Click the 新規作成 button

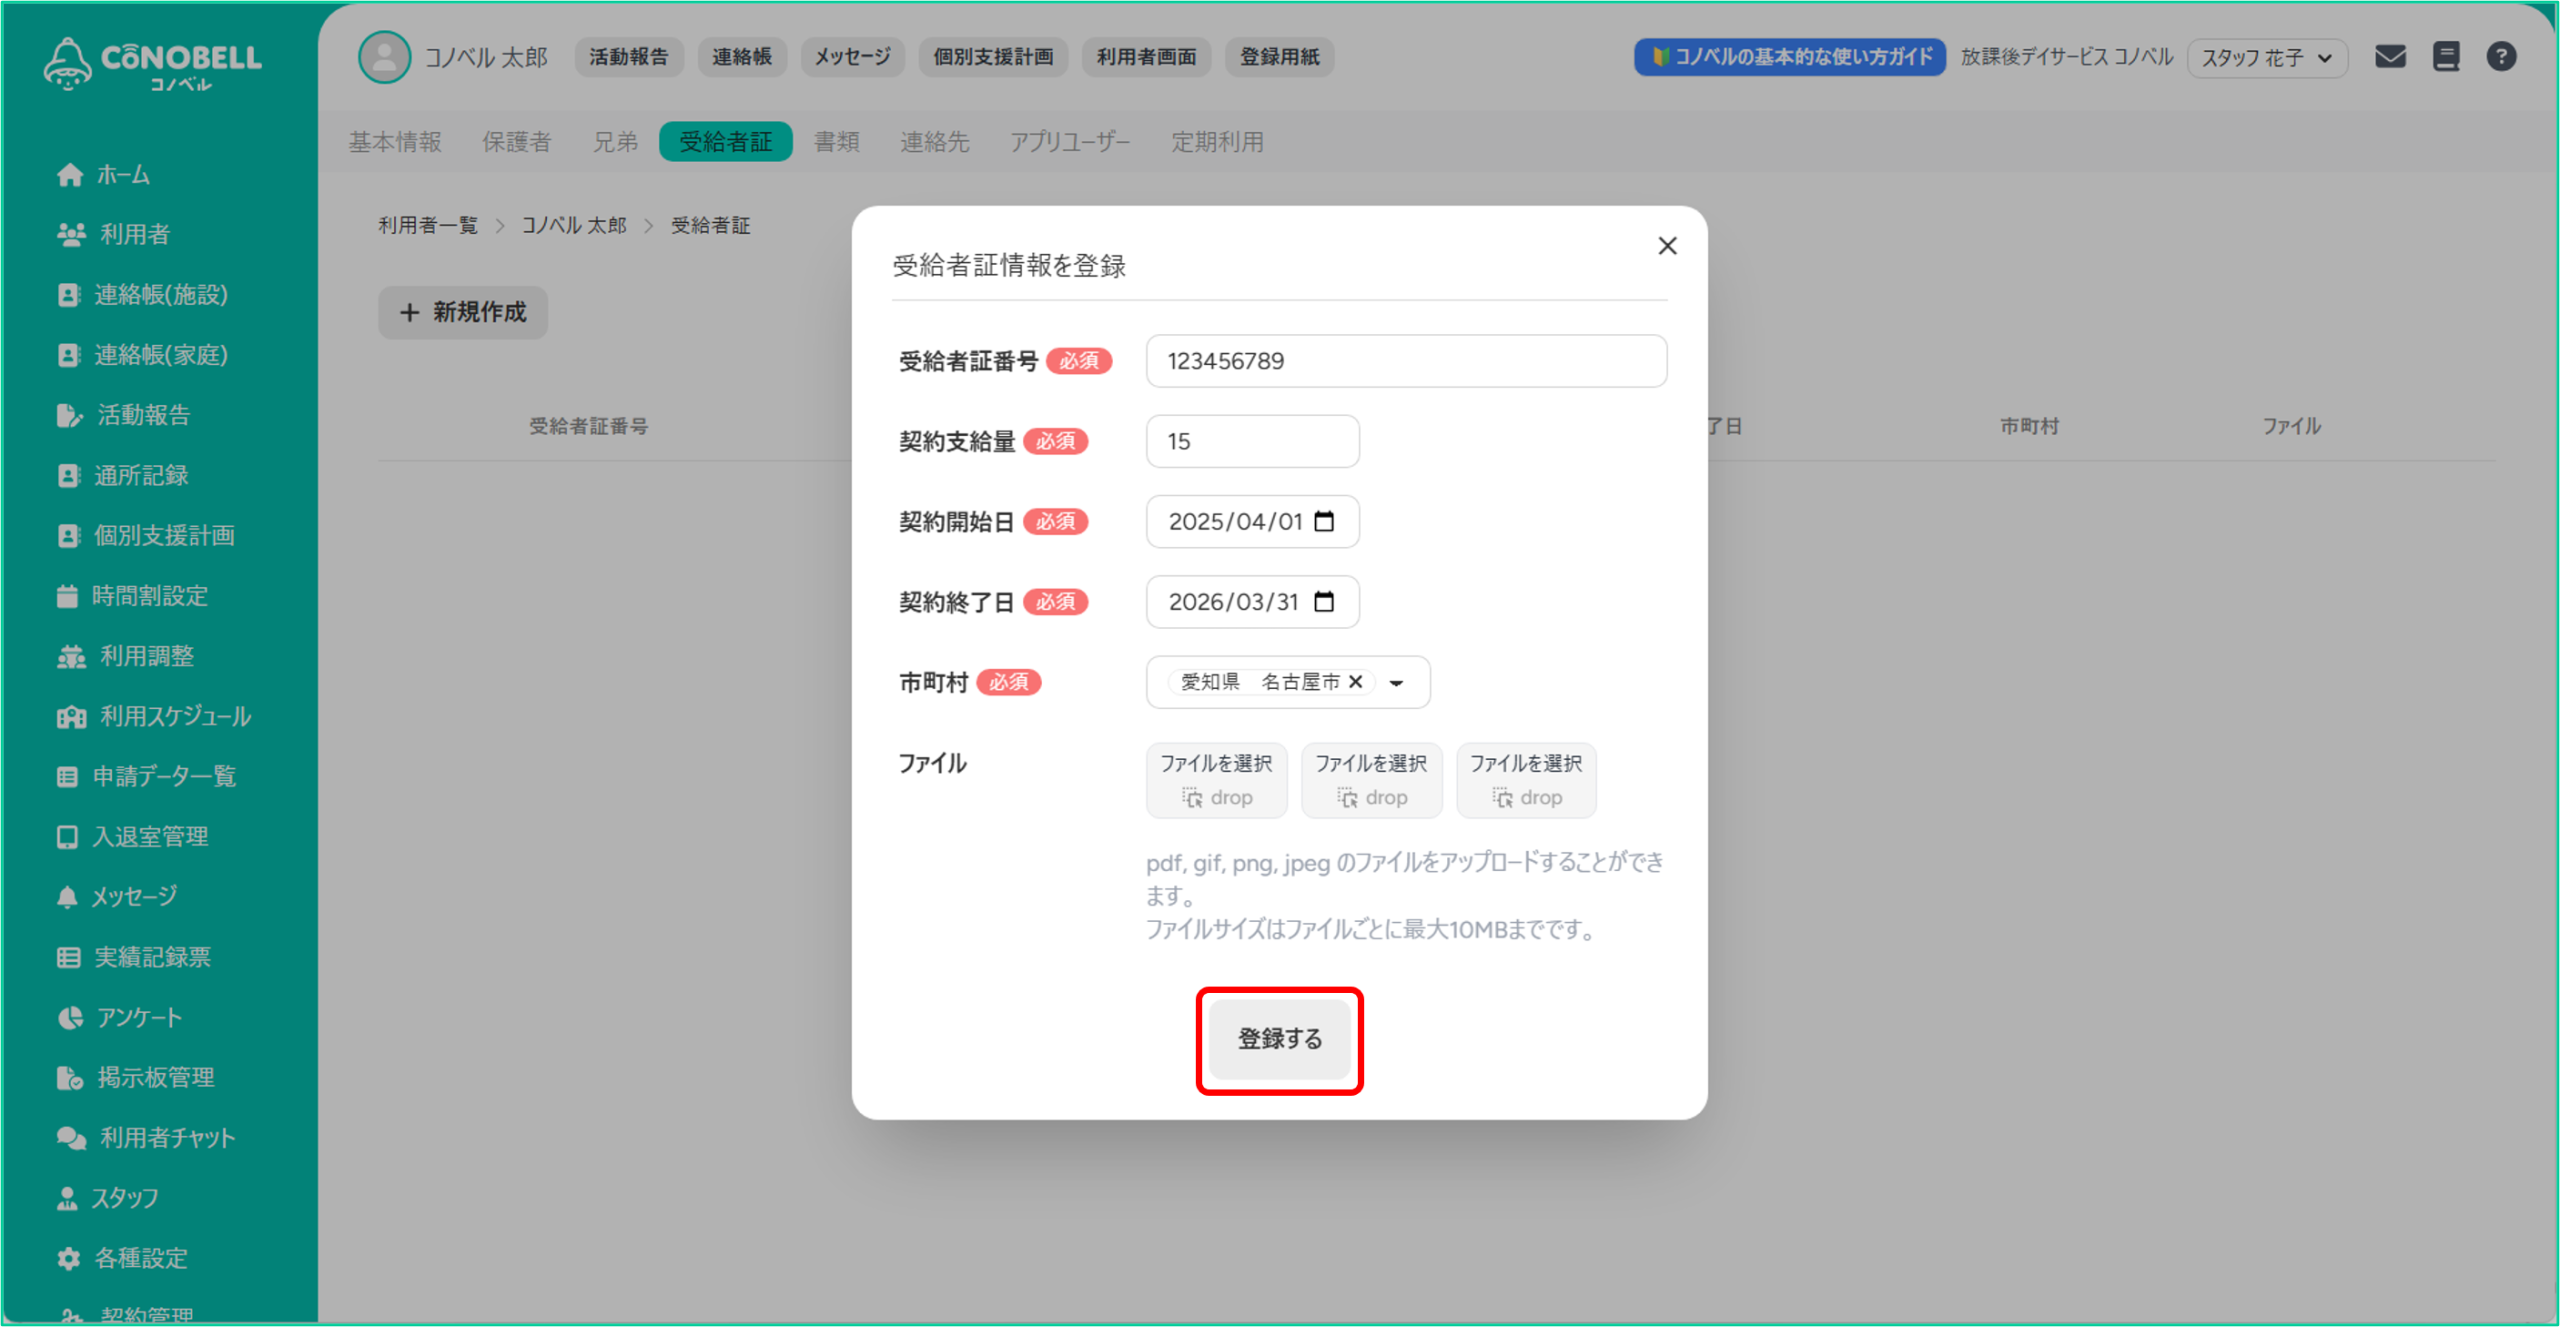(x=462, y=312)
